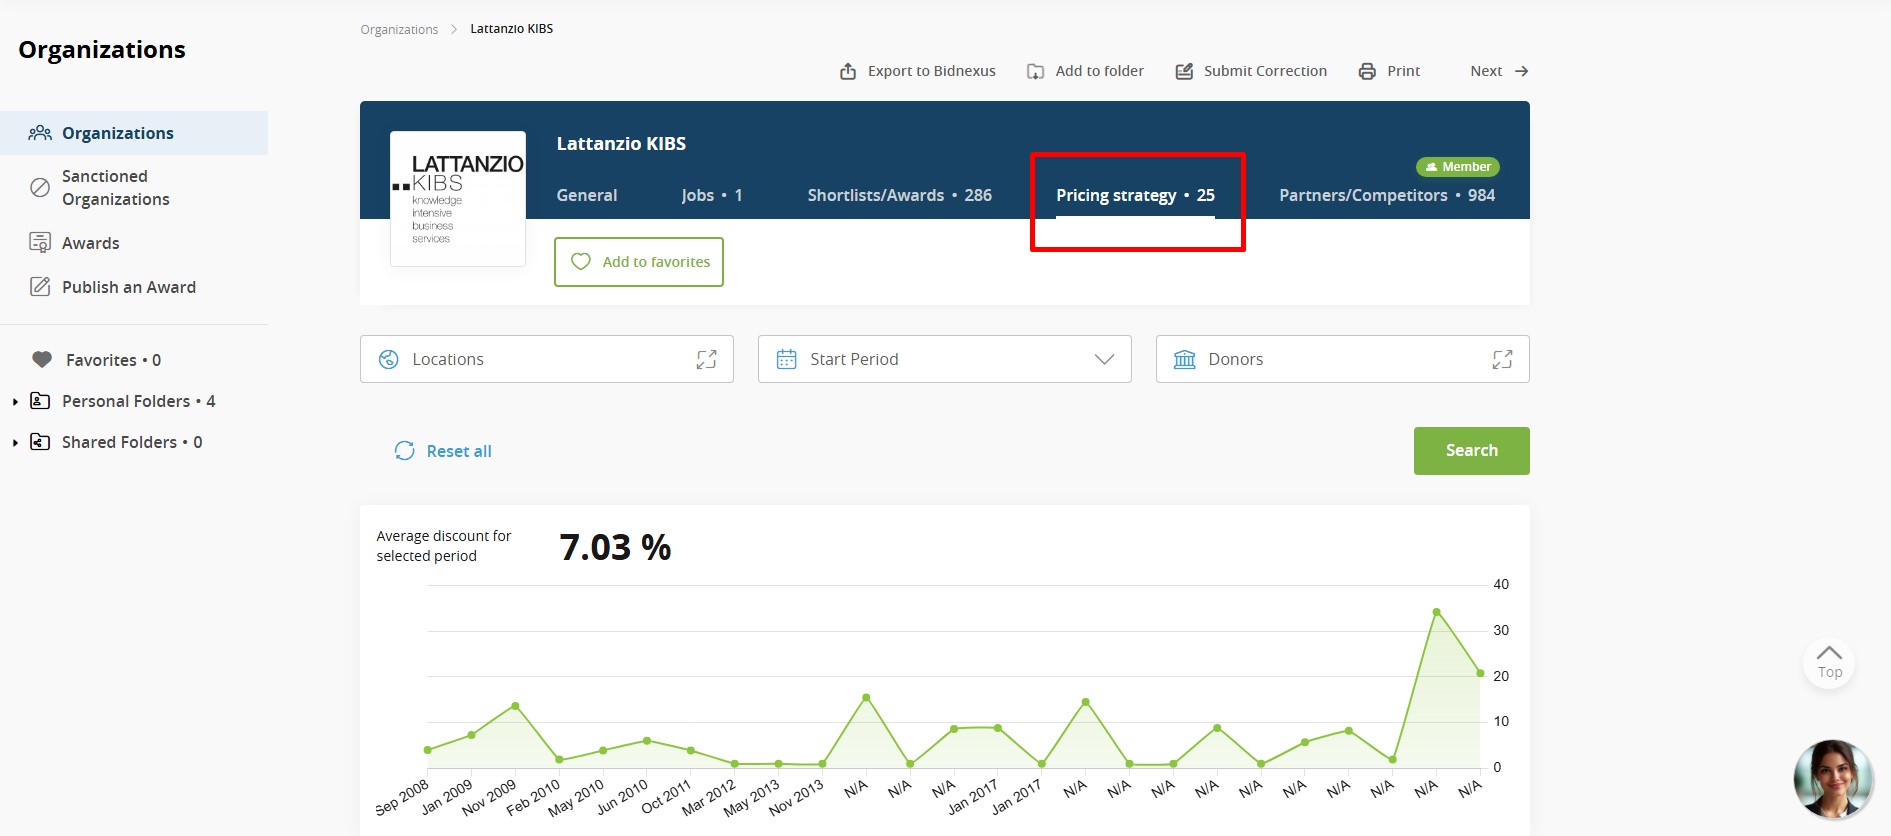Click the Add to folder icon

(1036, 71)
